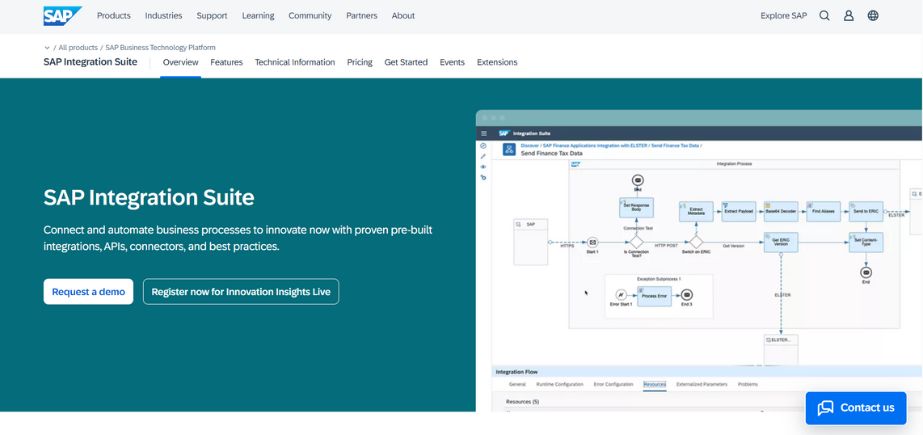Click the Start 1 envelope event in flow
The image size is (923, 435).
tap(593, 242)
